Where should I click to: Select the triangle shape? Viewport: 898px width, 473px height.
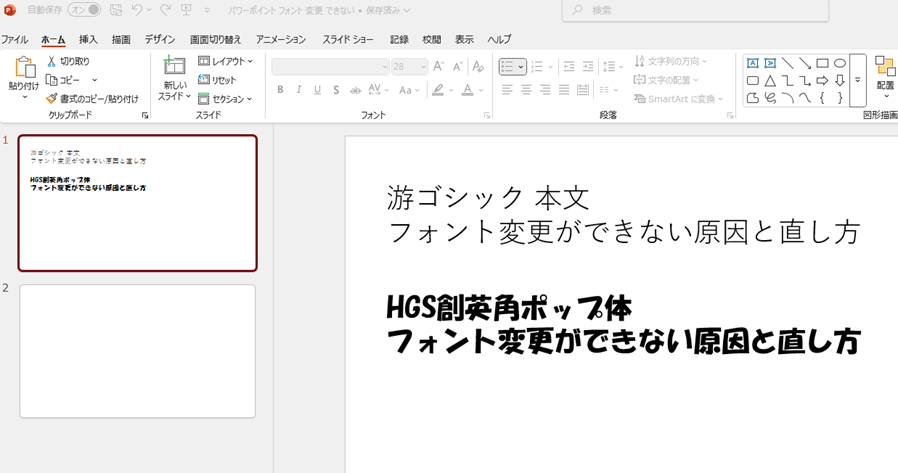tap(770, 81)
